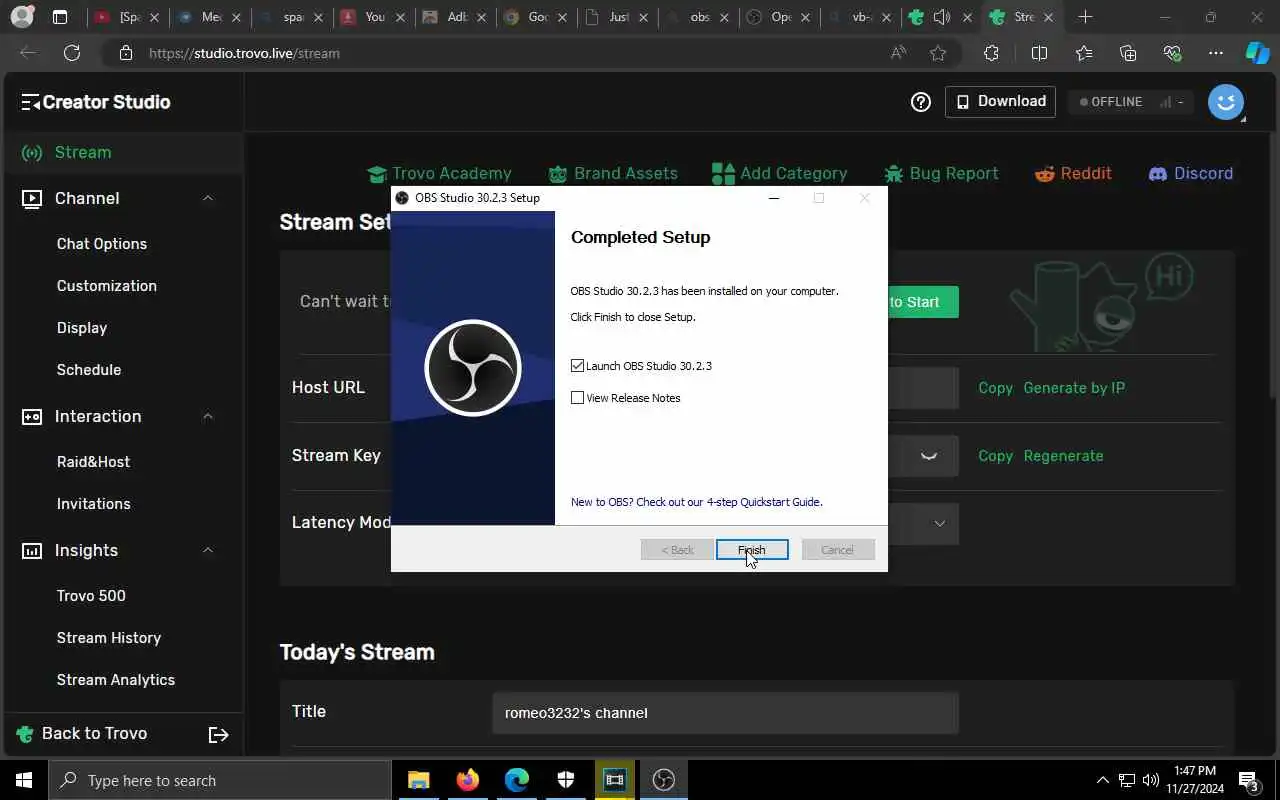Open Discord link
The width and height of the screenshot is (1280, 800).
(x=1190, y=174)
